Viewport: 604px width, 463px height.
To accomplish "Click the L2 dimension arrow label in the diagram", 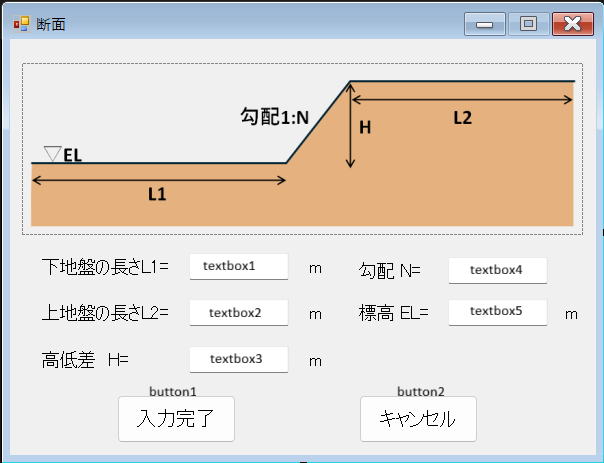I will (462, 117).
